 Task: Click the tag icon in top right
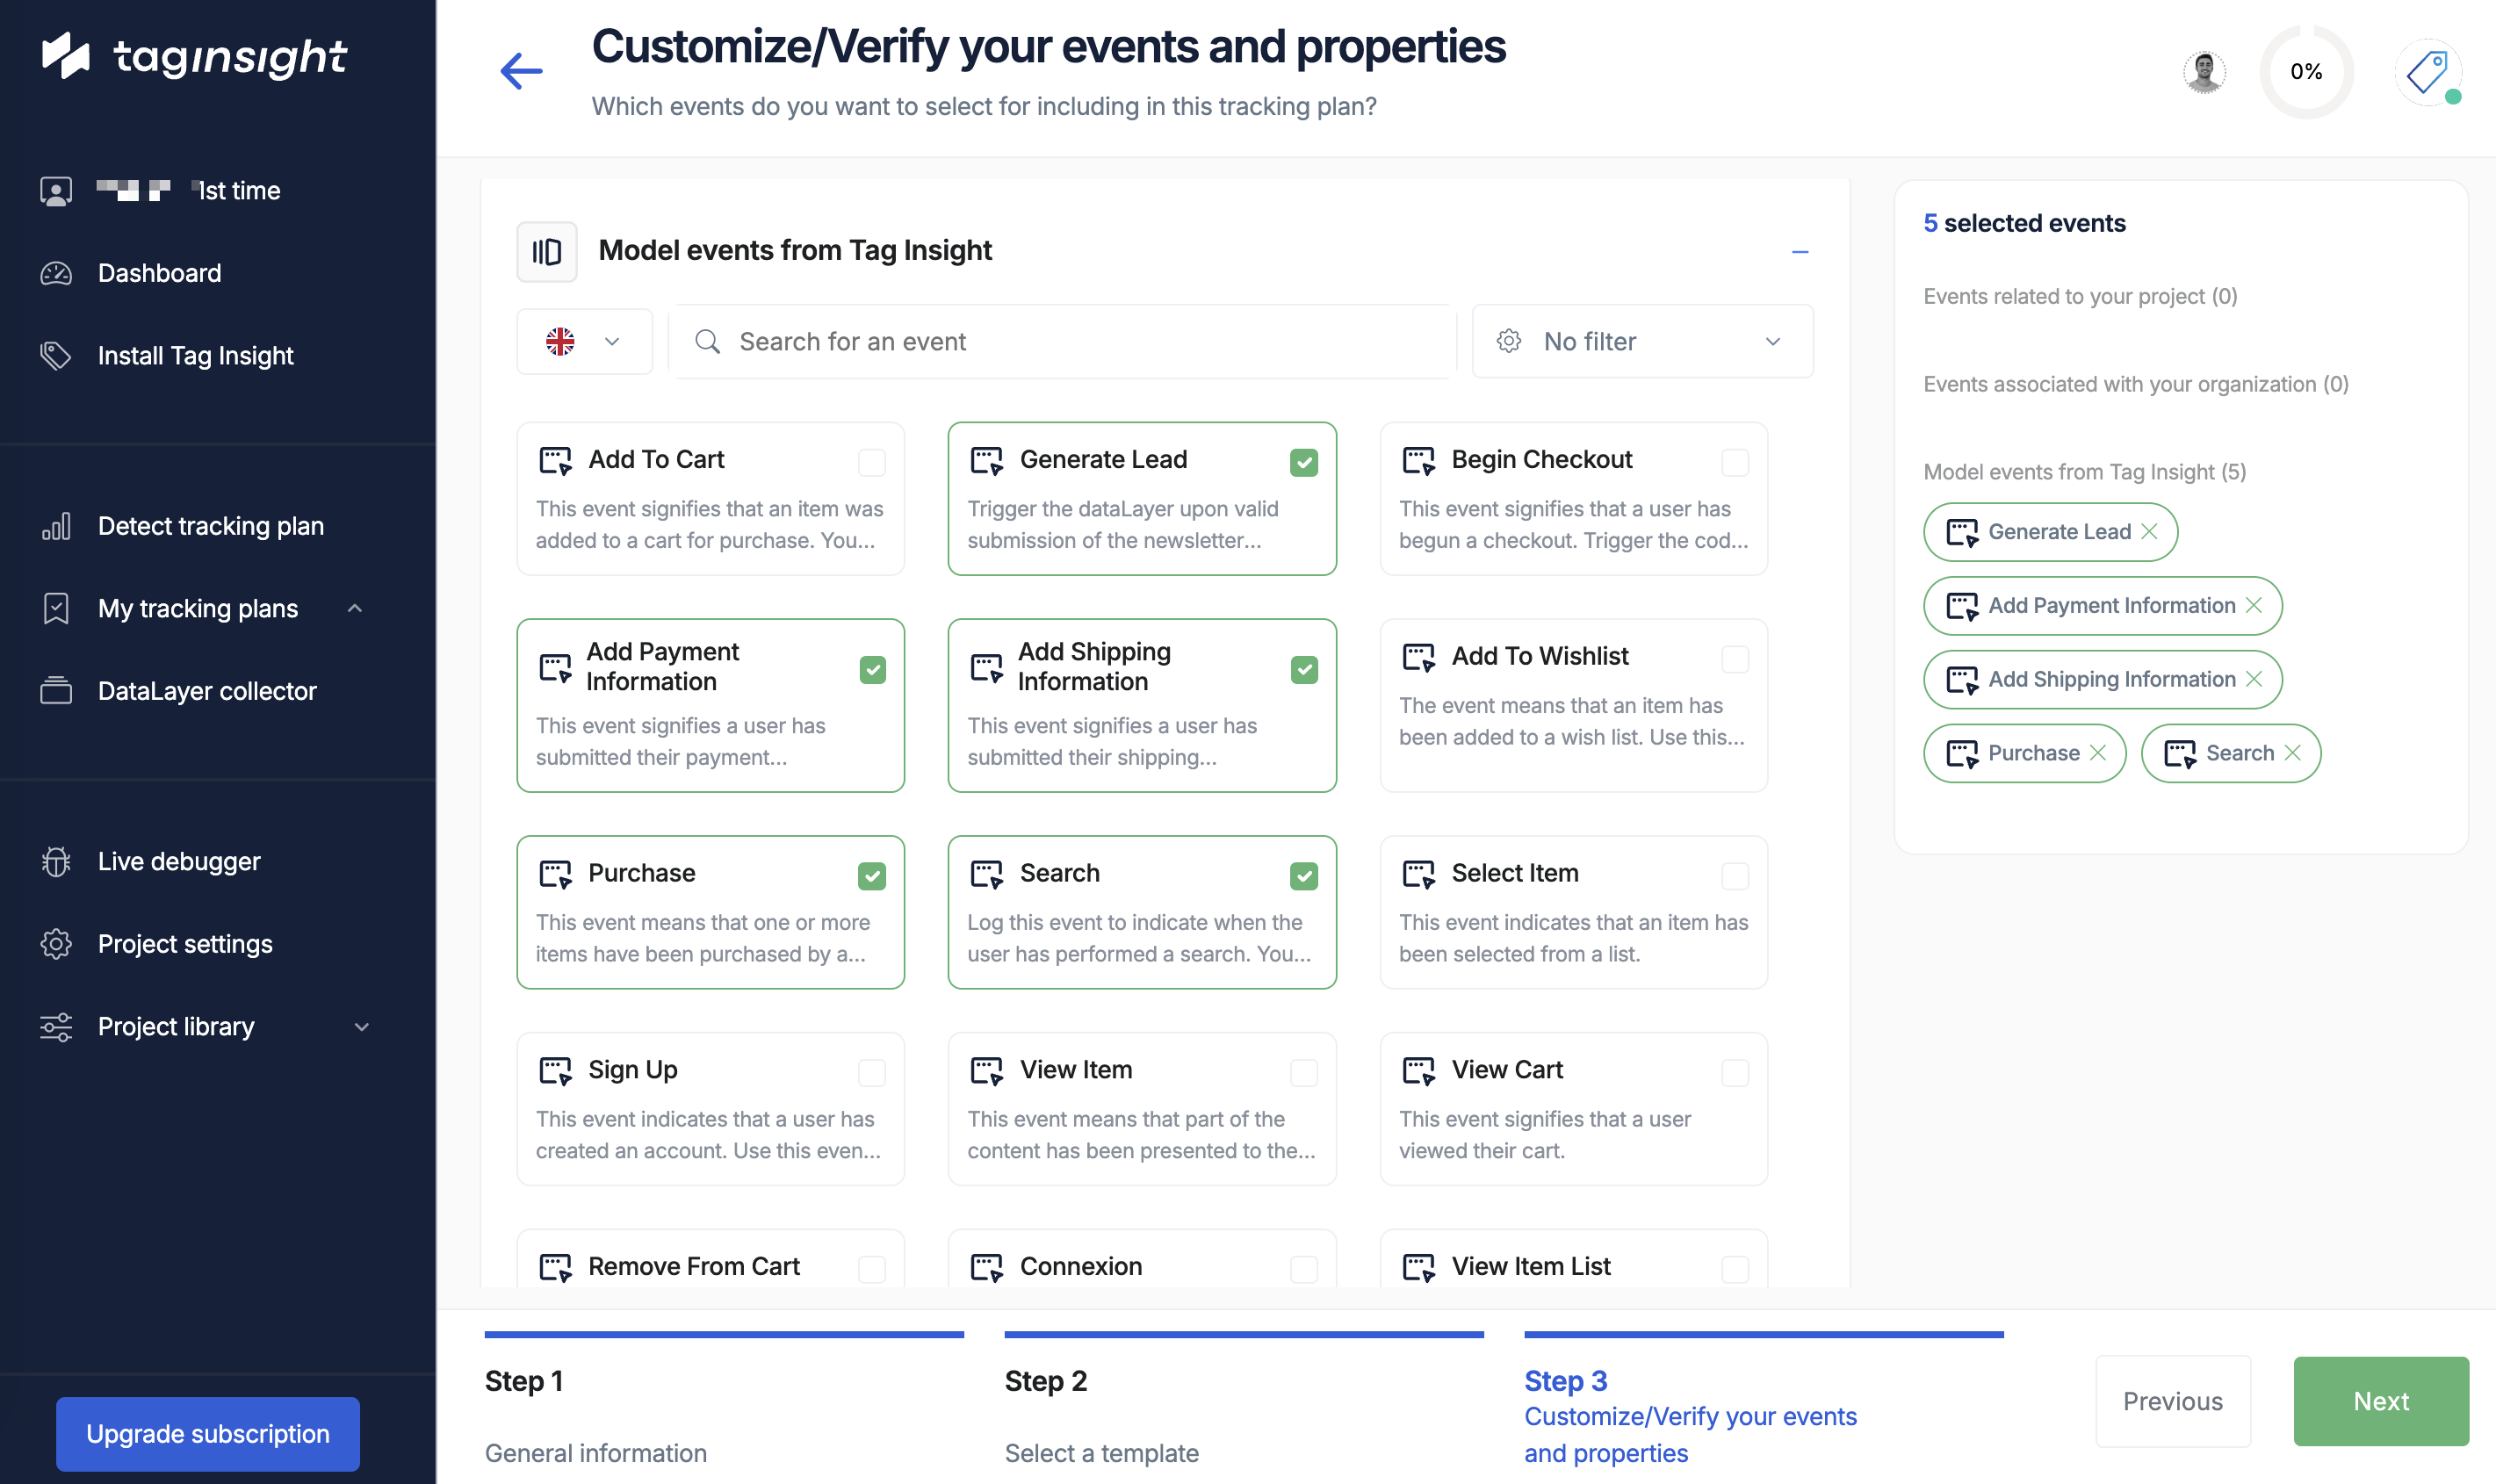2427,72
